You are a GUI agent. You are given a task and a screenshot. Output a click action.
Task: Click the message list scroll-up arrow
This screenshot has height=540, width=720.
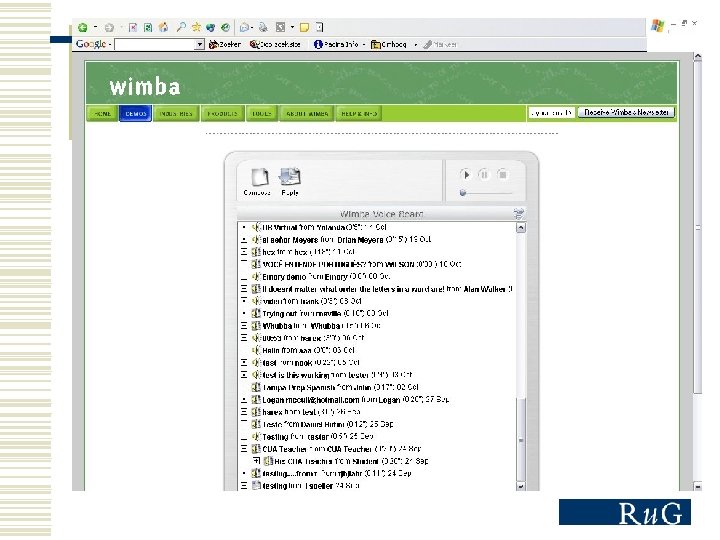(x=521, y=227)
